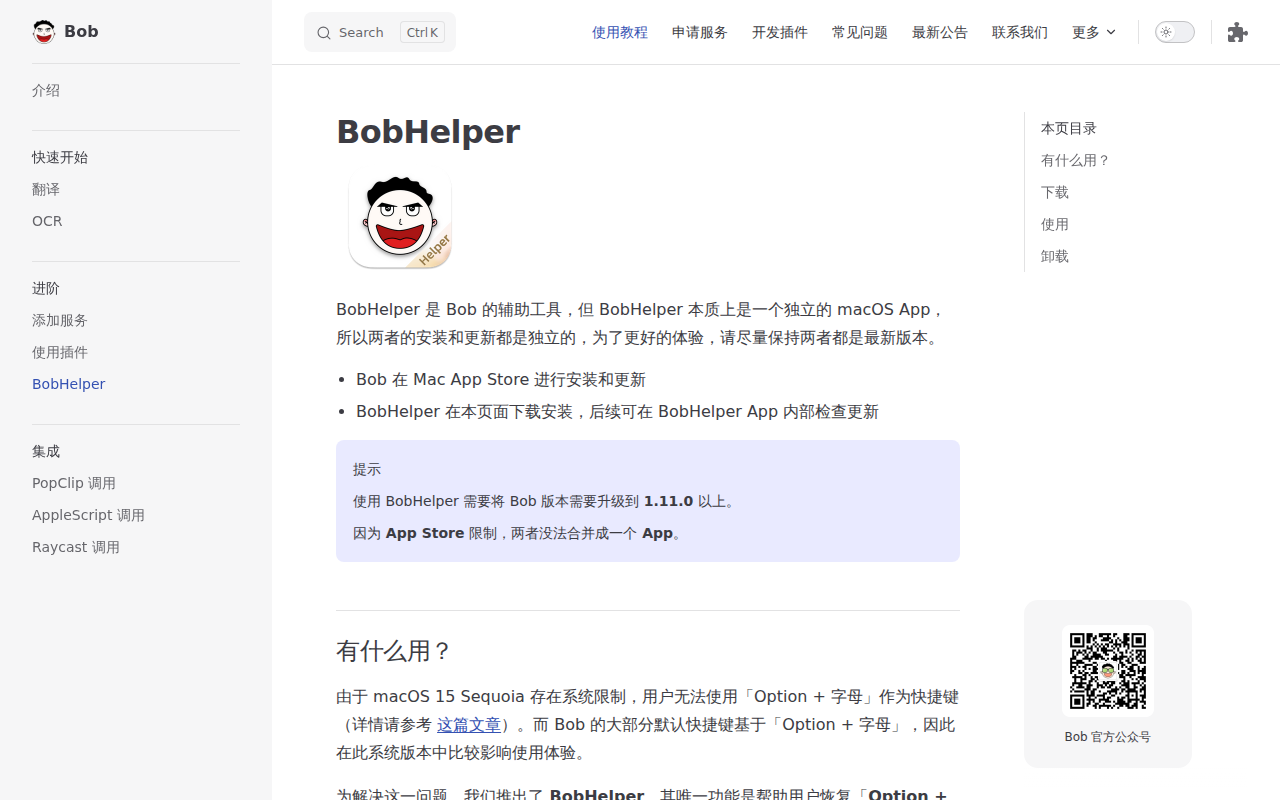The height and width of the screenshot is (800, 1280).
Task: Click the search magnifier icon
Action: [x=324, y=33]
